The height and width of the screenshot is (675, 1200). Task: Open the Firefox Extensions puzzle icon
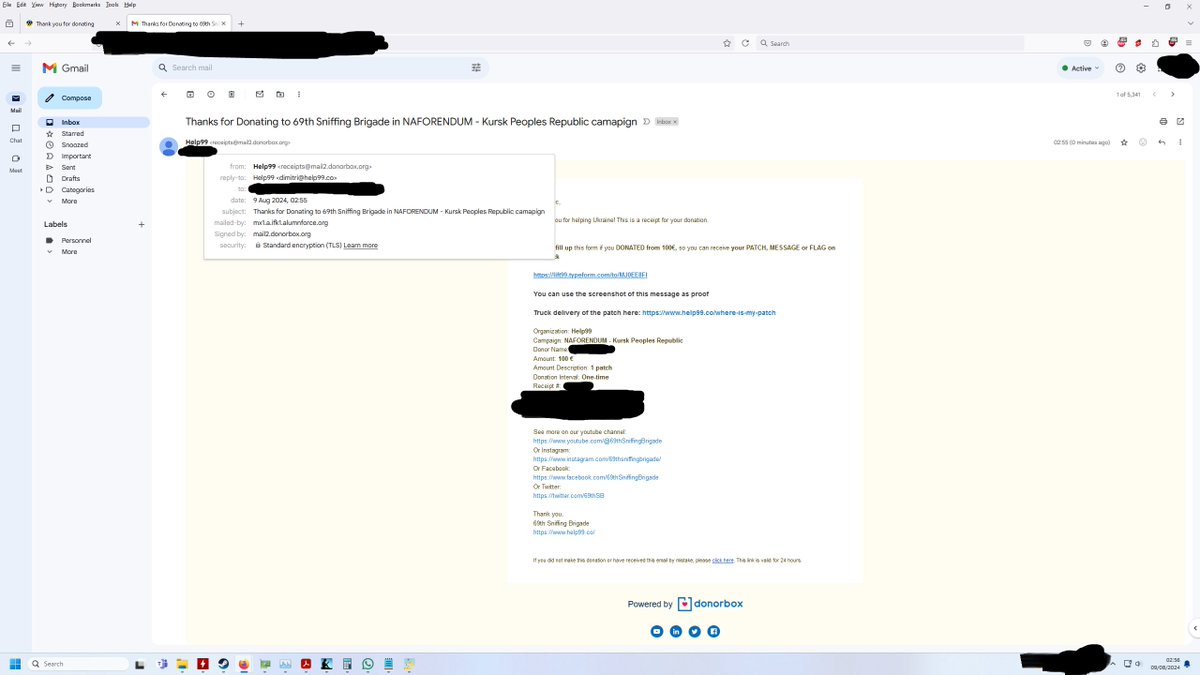[1155, 43]
